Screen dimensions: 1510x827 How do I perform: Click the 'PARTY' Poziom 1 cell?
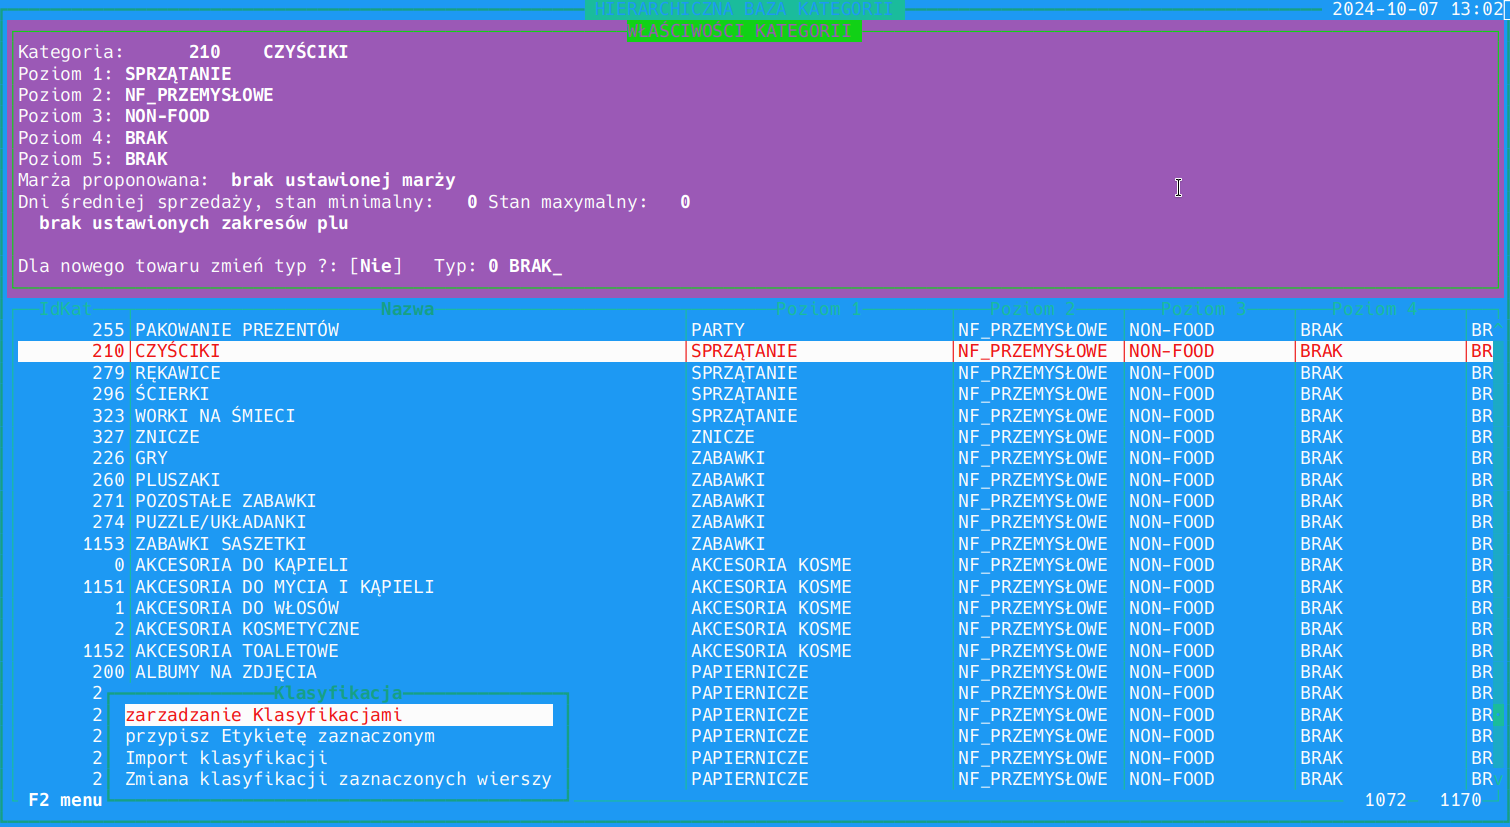[718, 330]
